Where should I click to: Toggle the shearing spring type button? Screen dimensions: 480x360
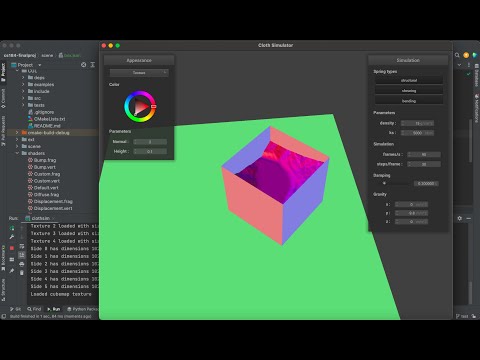(409, 91)
